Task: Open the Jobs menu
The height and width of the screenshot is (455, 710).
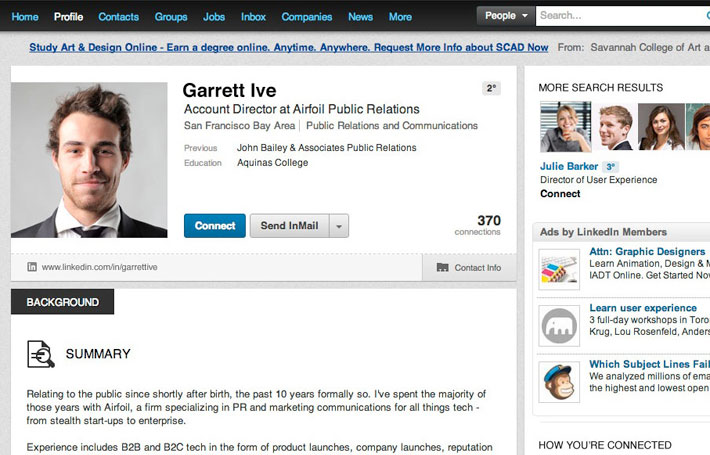Action: 214,17
